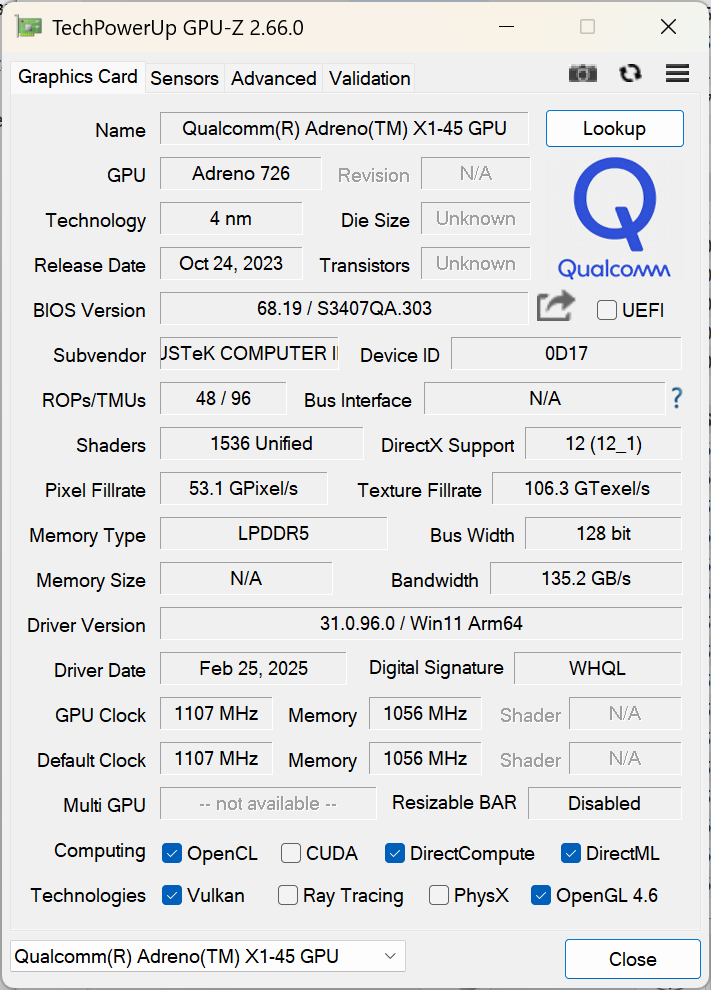The image size is (711, 990).
Task: Click the Bandwidth field 135.2 GB/s
Action: (x=586, y=578)
